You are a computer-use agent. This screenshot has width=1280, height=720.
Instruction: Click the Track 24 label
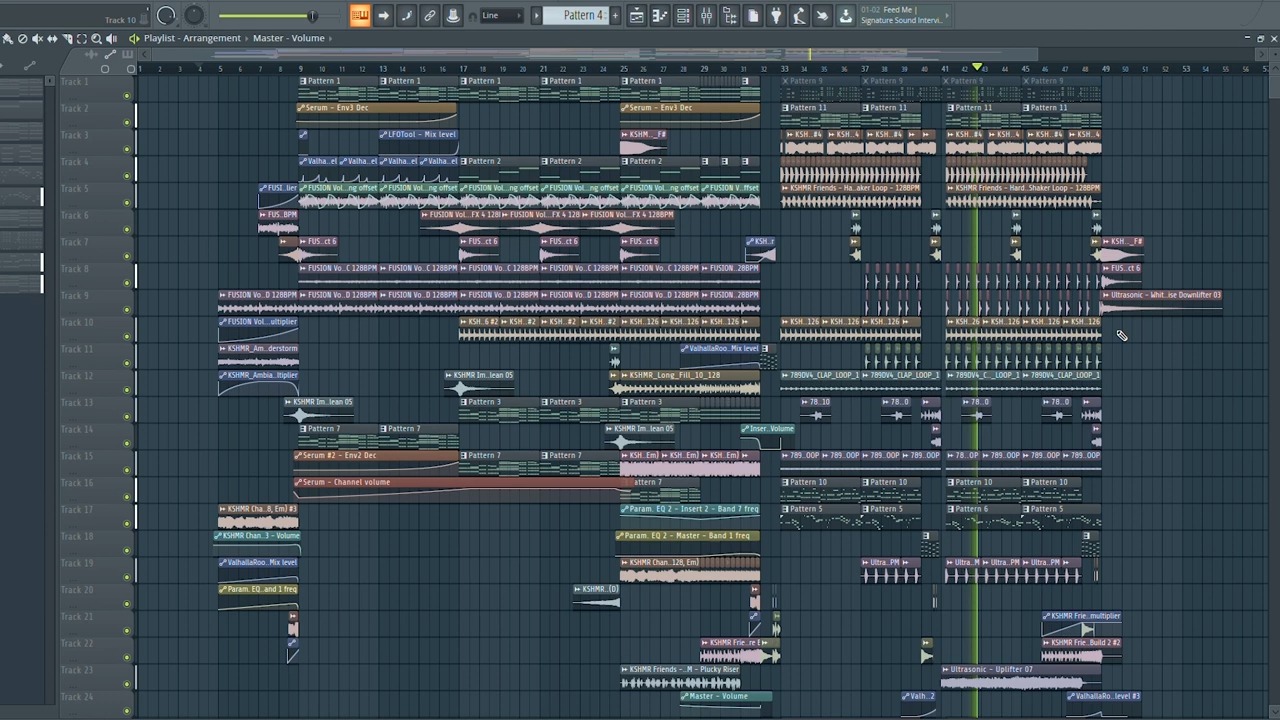(x=76, y=697)
